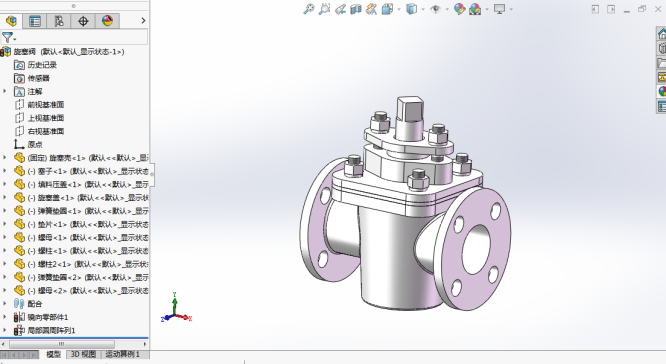Switch to the FeatureManager design tree tab
Image resolution: width=666 pixels, height=364 pixels.
[x=11, y=21]
